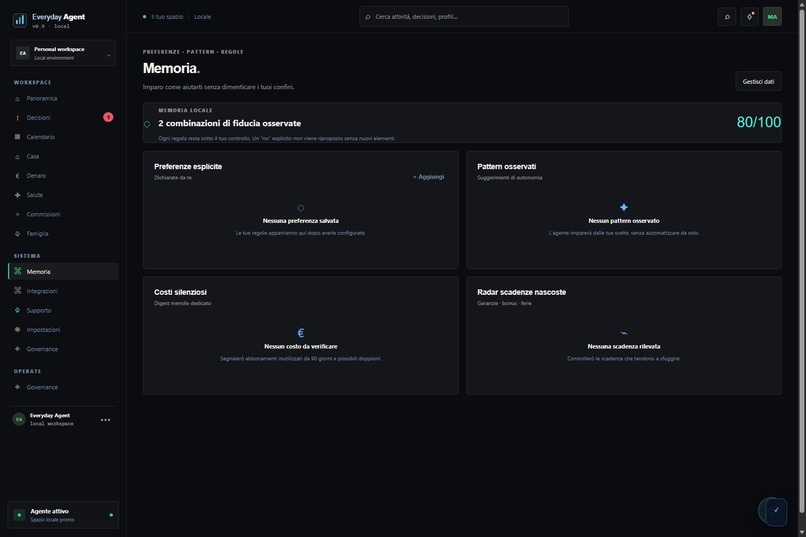Click the scrollbar down arrow
Image resolution: width=806 pixels, height=537 pixels.
(x=802, y=532)
